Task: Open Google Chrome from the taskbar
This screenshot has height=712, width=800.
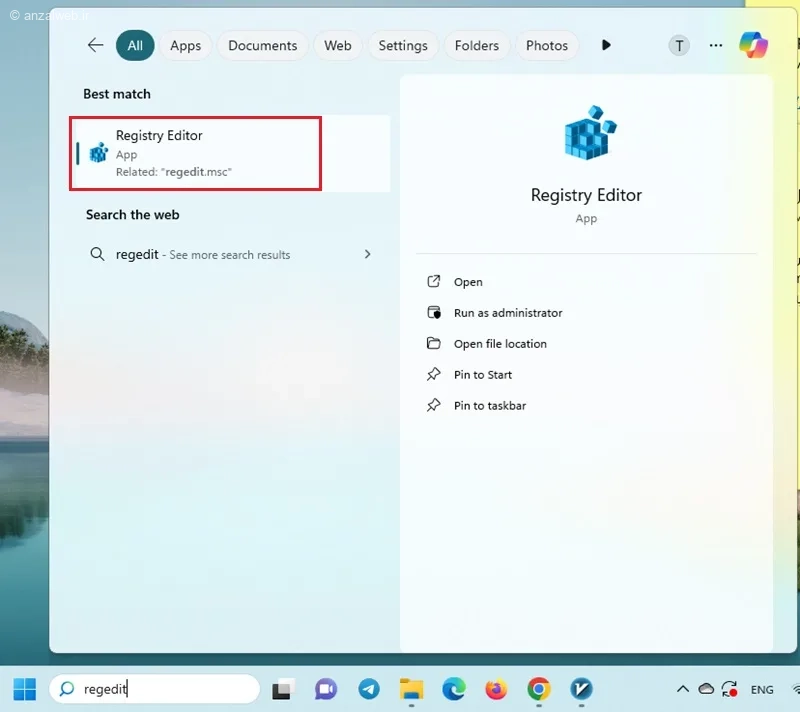Action: click(x=539, y=689)
